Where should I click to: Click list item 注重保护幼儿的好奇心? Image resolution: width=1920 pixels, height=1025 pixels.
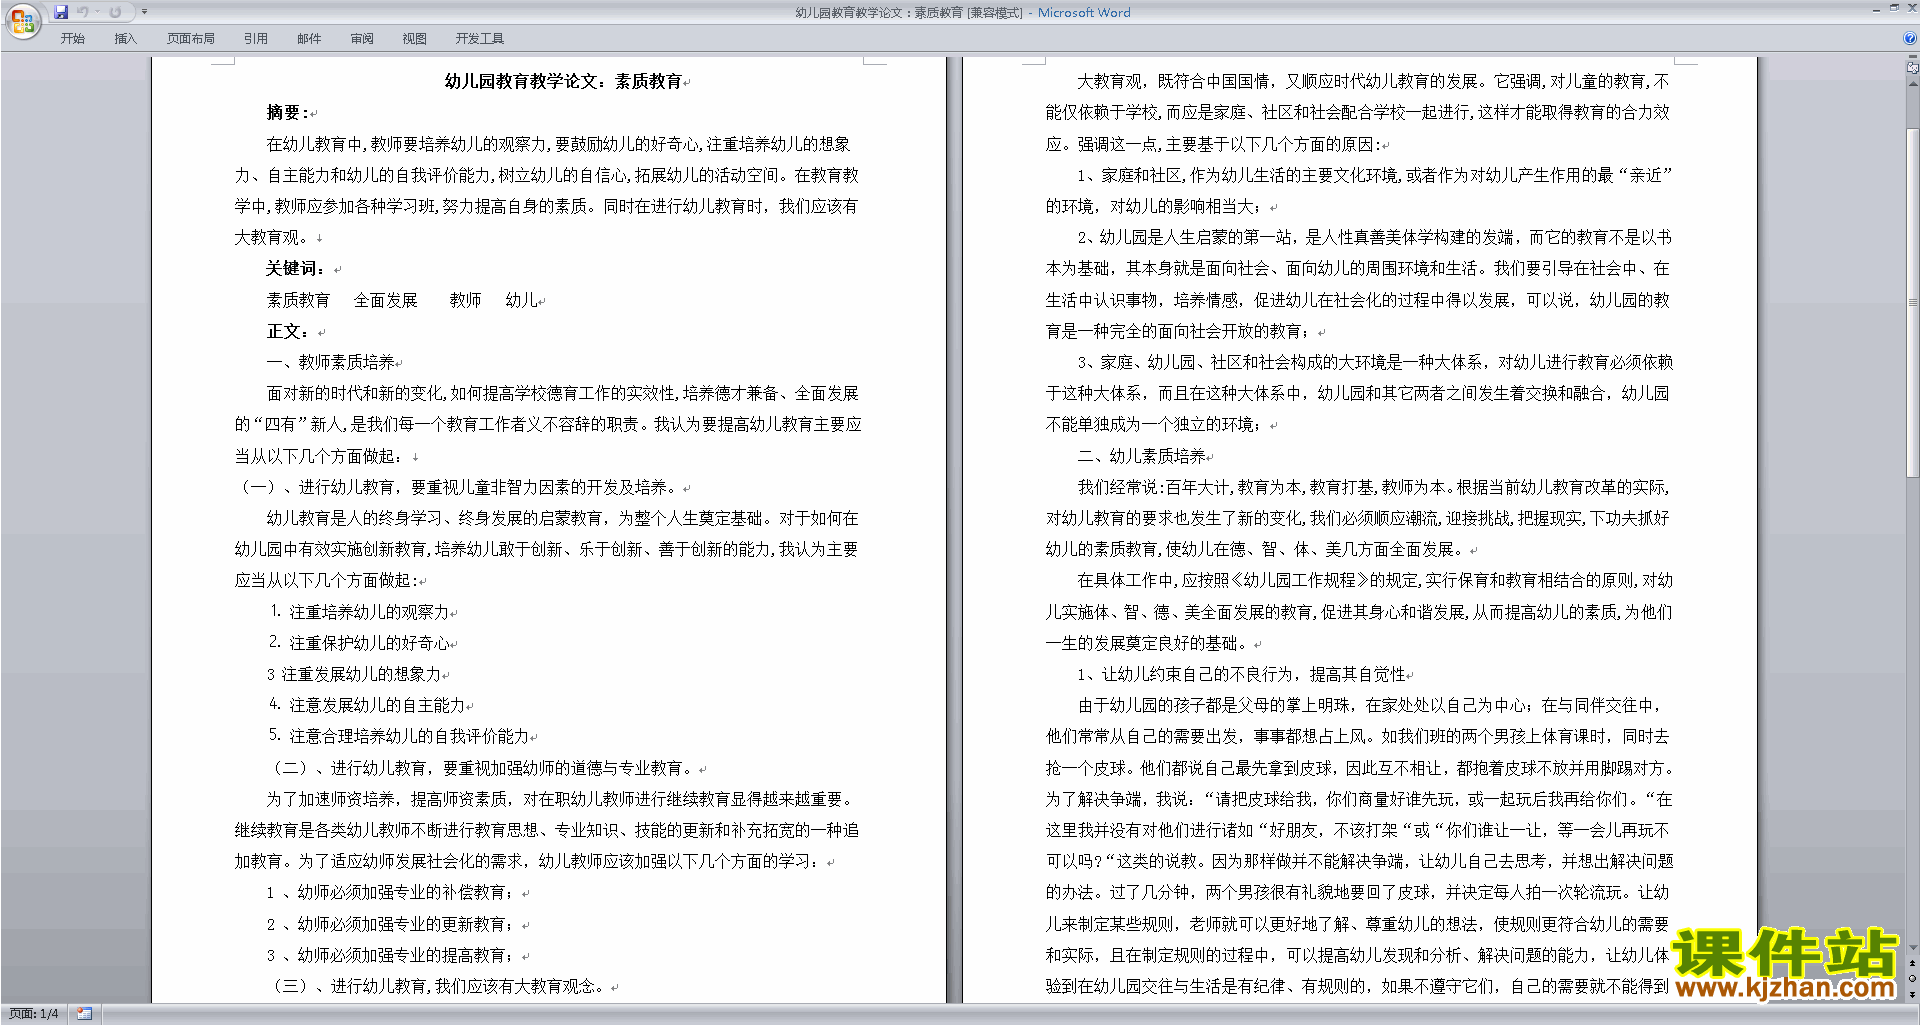369,643
